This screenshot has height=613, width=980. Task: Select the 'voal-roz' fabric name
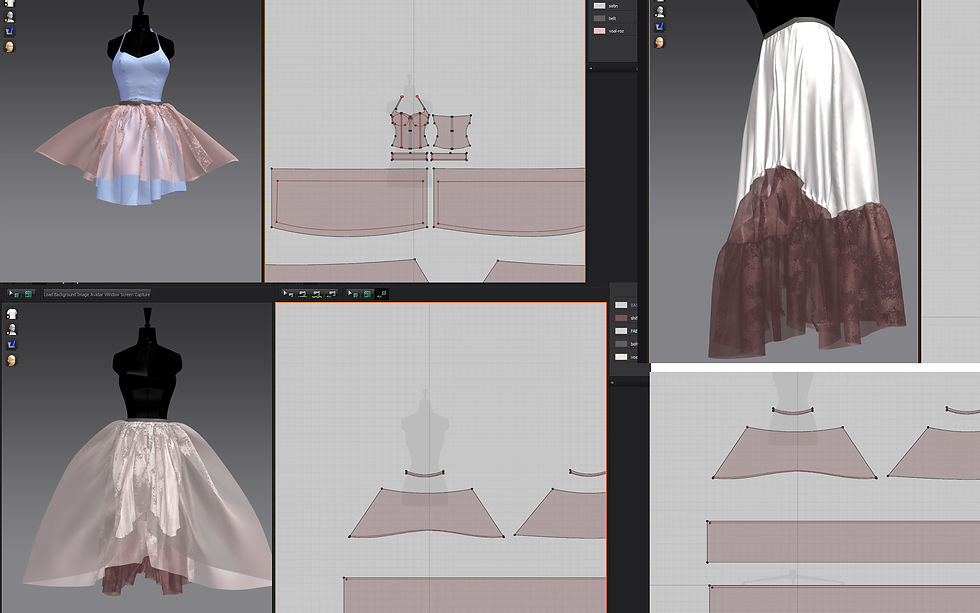(616, 31)
